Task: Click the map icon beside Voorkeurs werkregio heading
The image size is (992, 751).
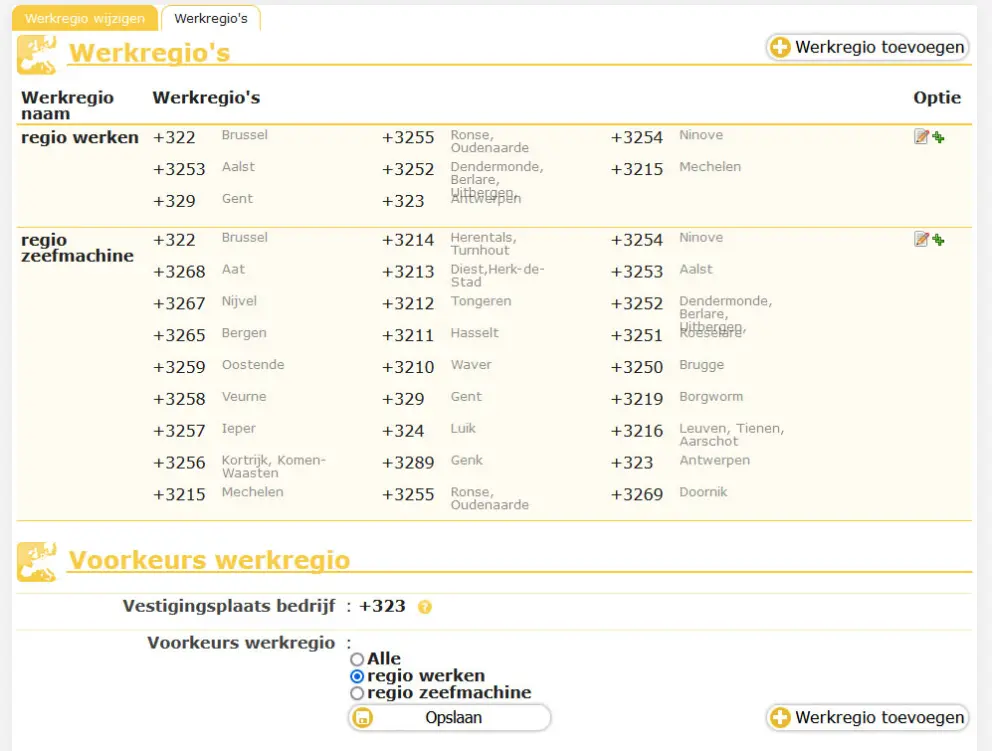Action: click(x=37, y=561)
